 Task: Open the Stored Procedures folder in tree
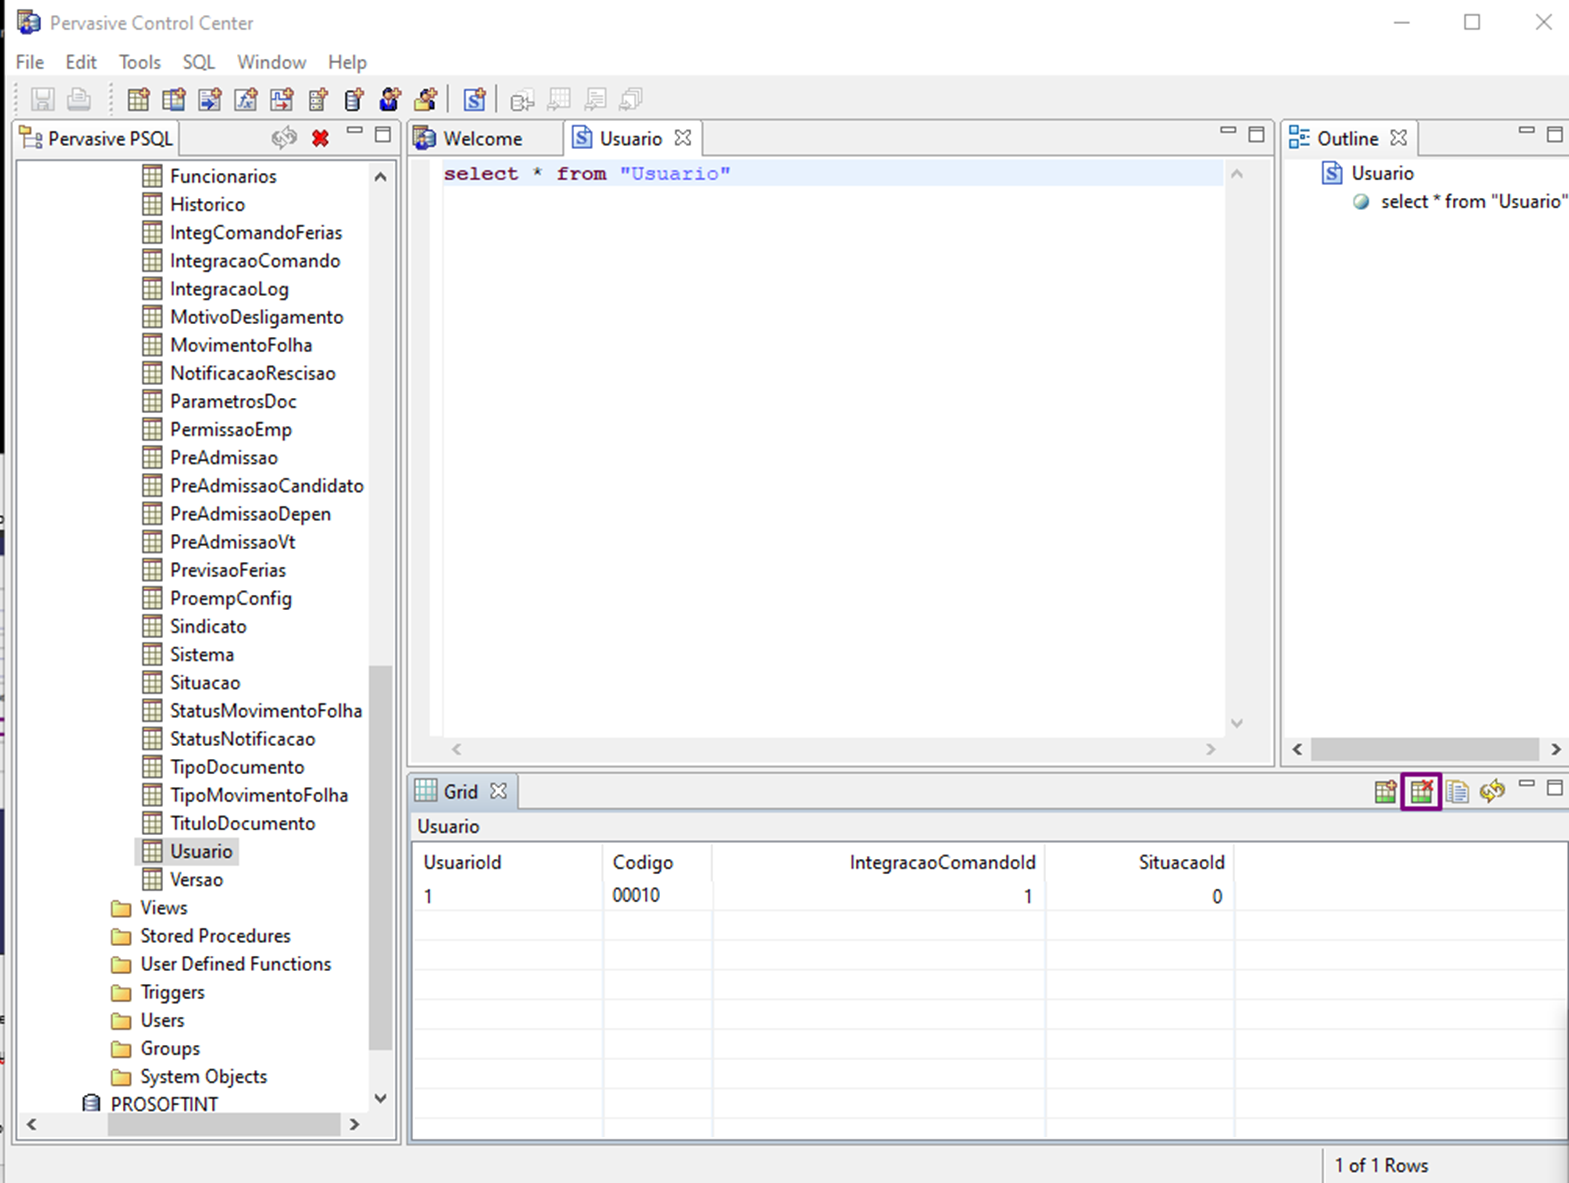[x=215, y=936]
